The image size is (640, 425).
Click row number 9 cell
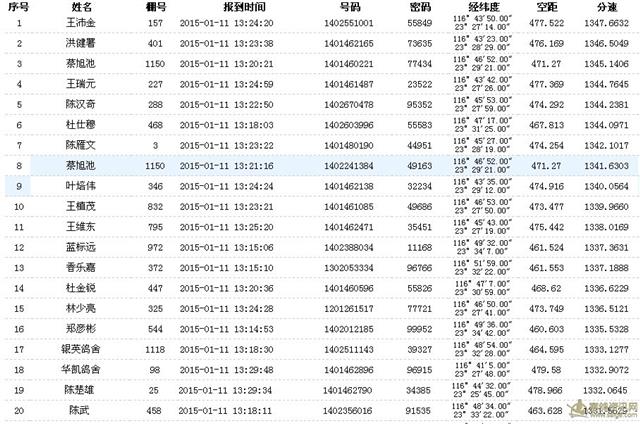tap(19, 186)
